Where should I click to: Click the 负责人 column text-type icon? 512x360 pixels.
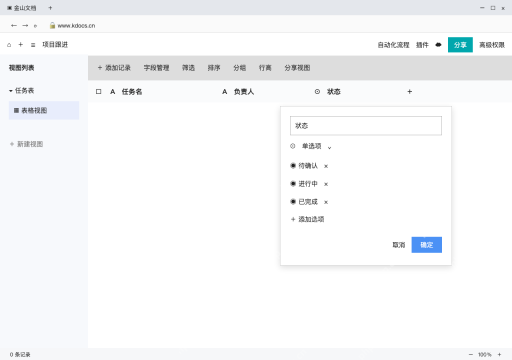[225, 91]
